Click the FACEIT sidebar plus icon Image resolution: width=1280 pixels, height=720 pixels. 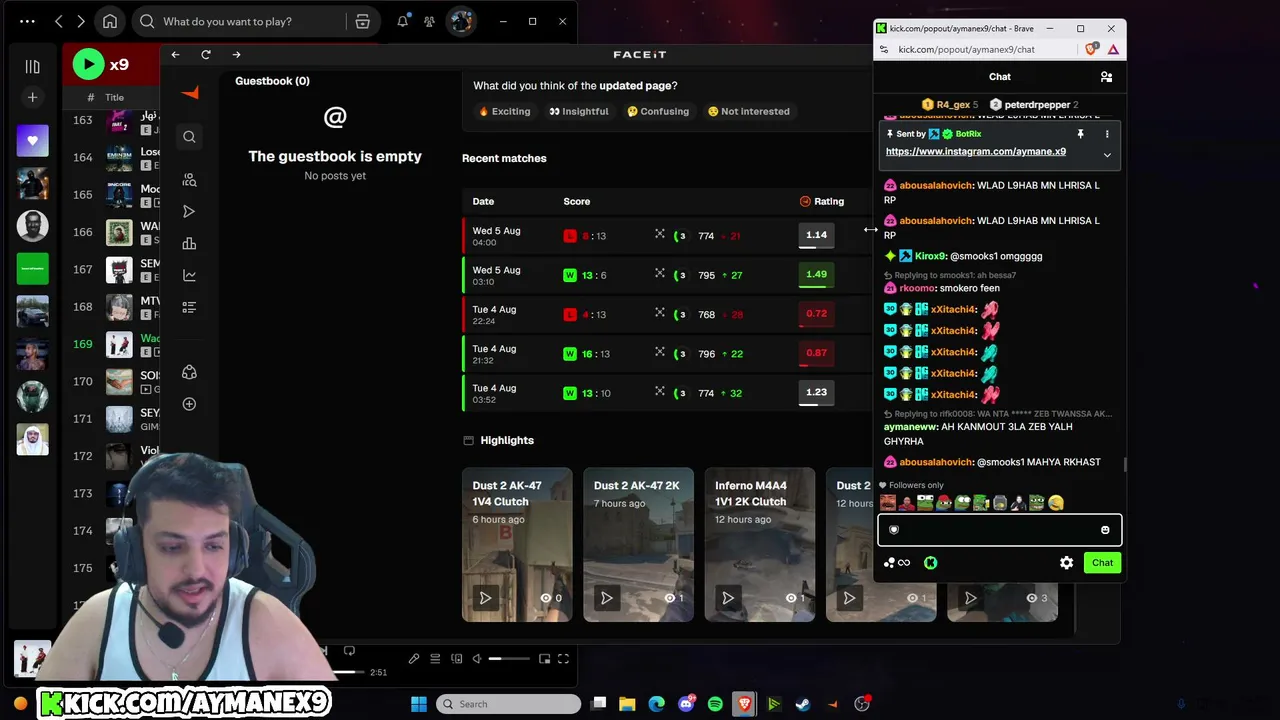point(189,404)
